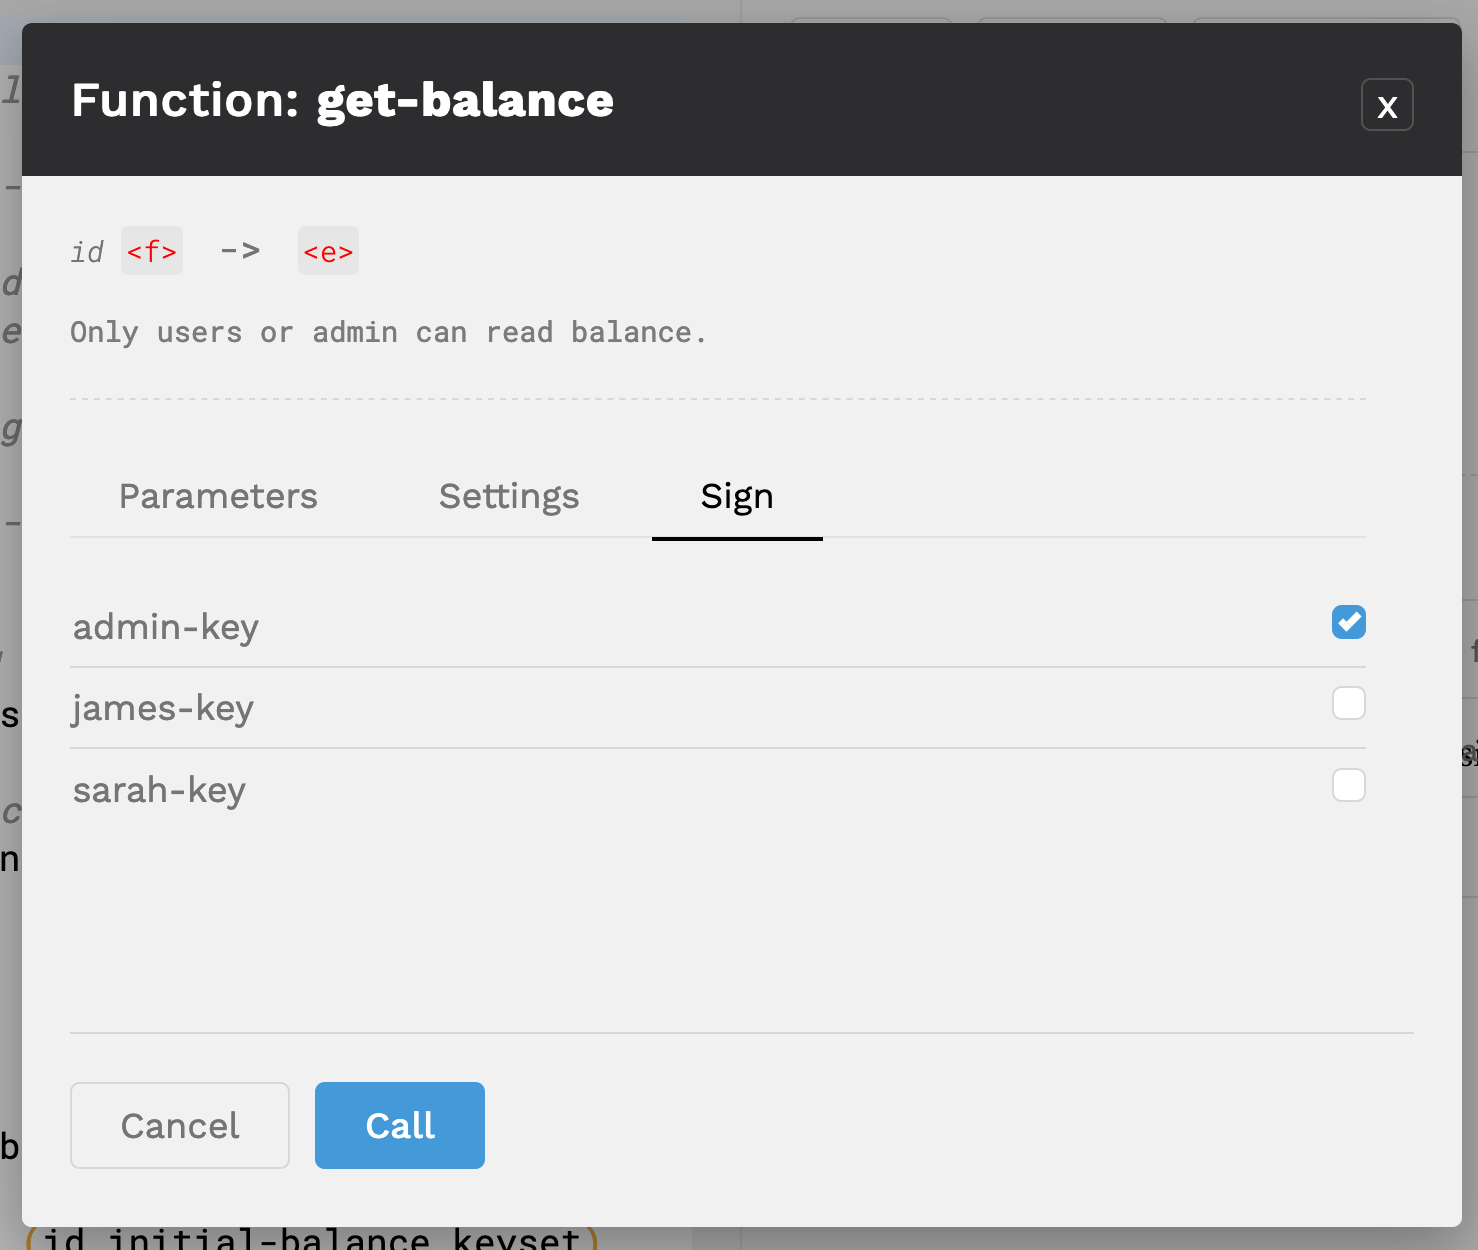Viewport: 1478px width, 1250px height.
Task: Select the Sign tab
Action: tap(737, 496)
